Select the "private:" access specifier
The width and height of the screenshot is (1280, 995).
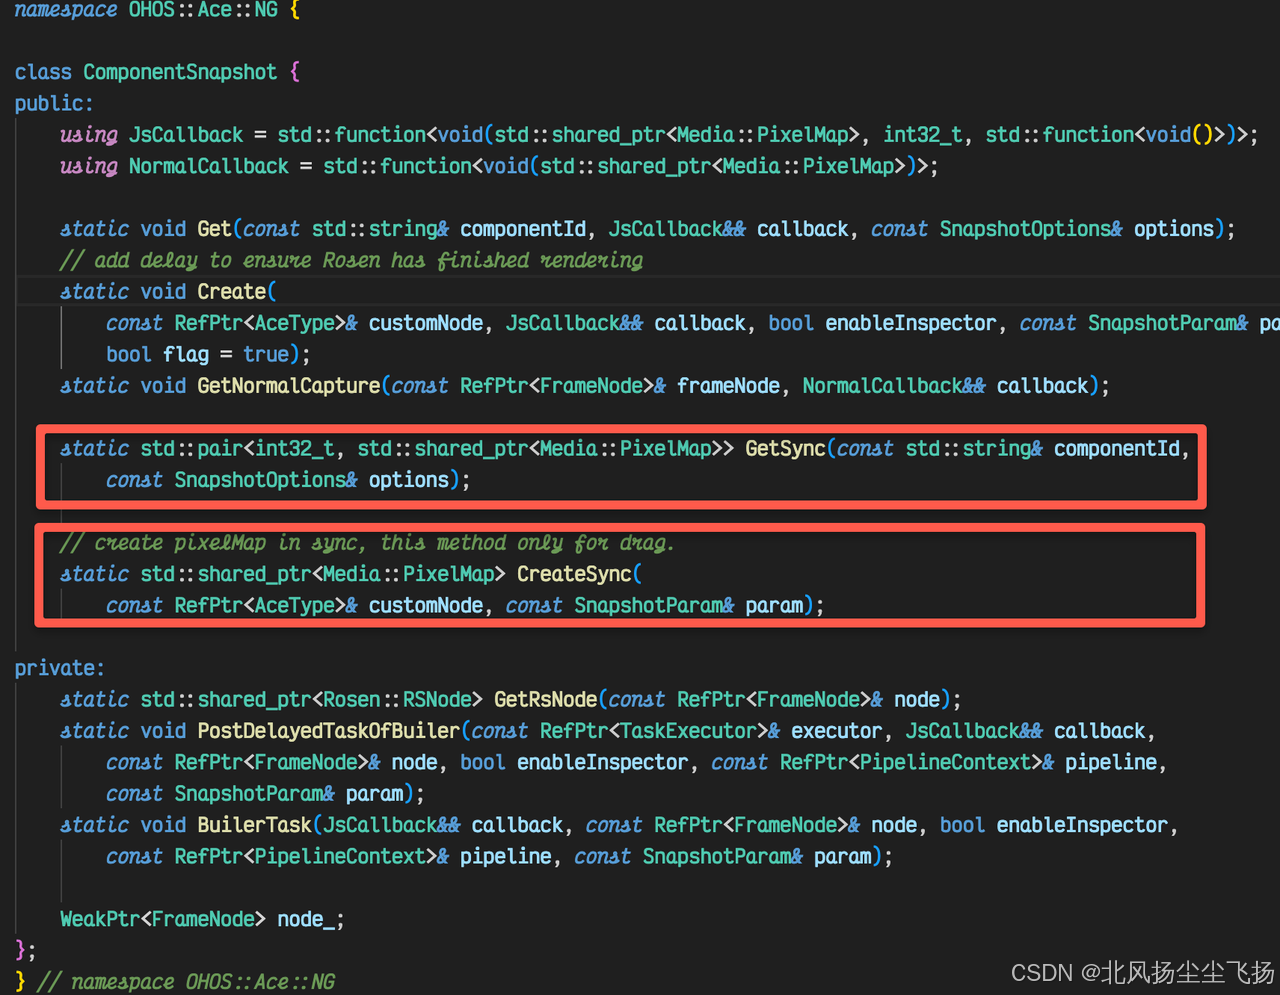coord(59,668)
